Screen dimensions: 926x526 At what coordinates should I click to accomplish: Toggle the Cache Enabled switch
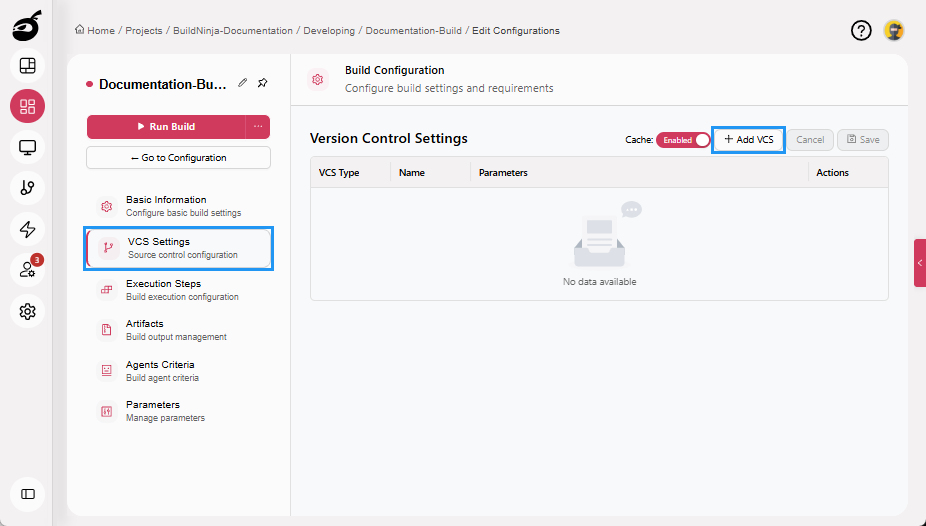click(683, 140)
